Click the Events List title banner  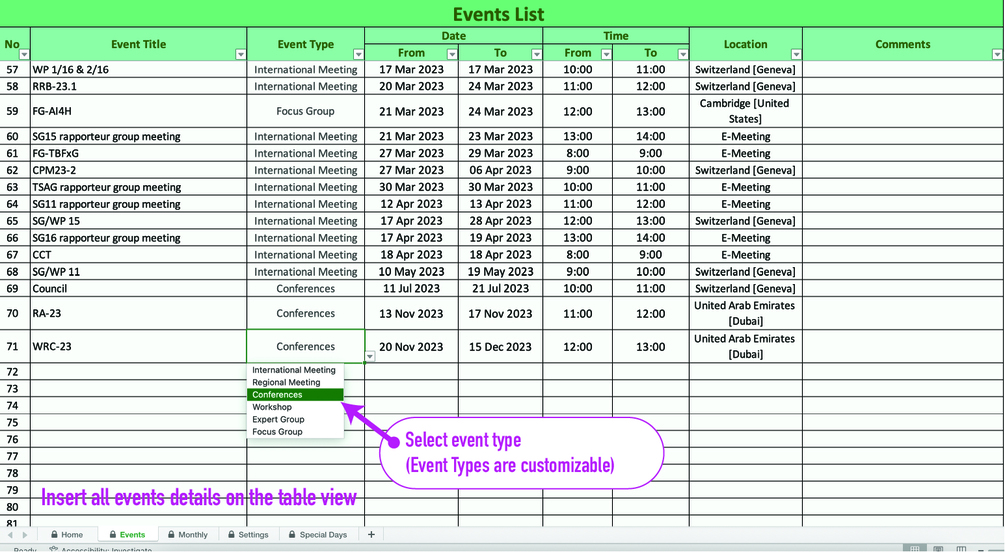502,13
